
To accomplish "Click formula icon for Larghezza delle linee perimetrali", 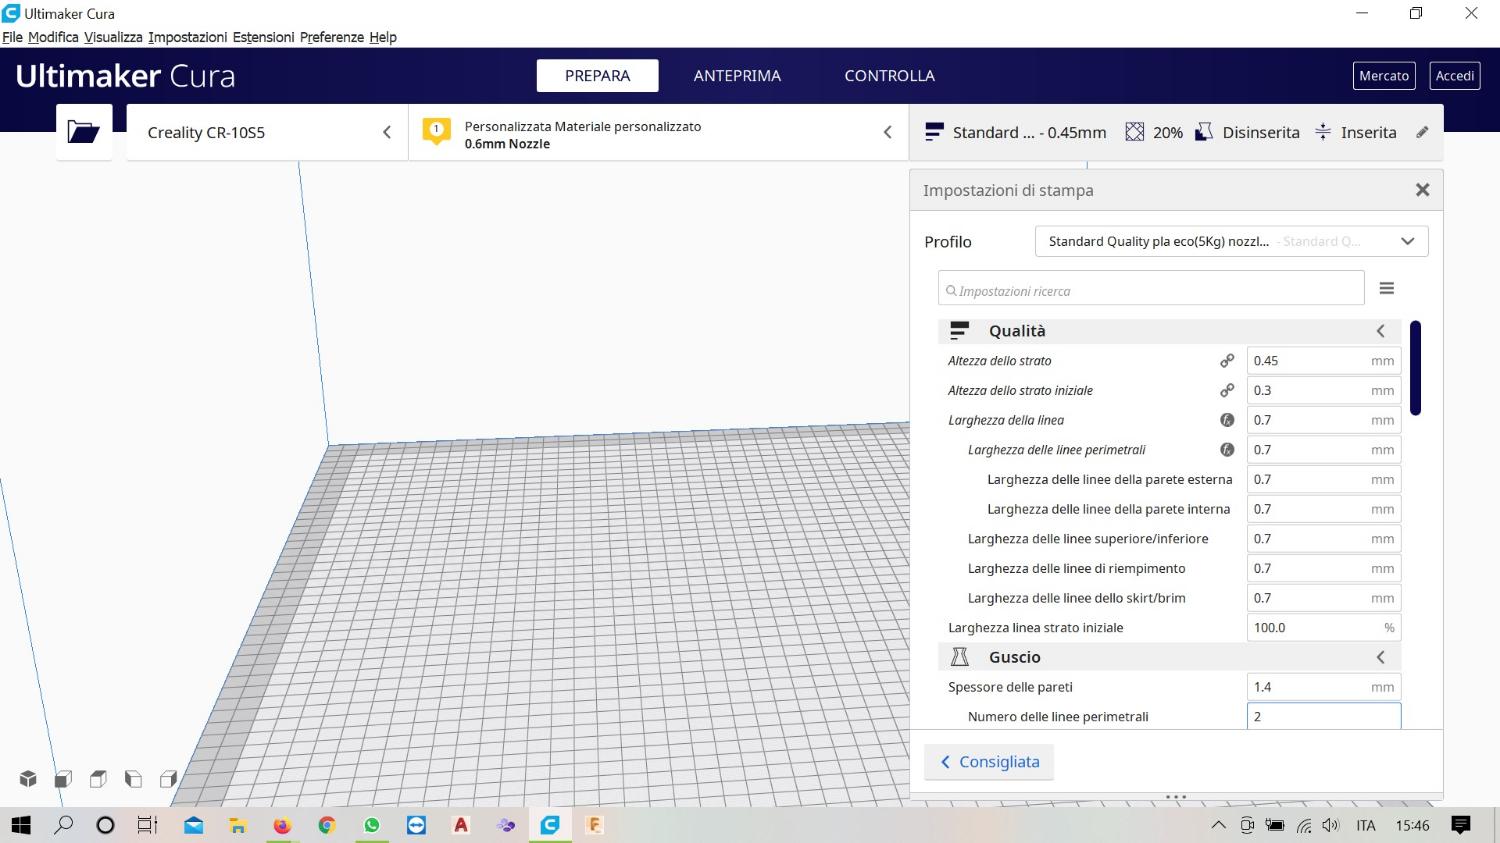I will [1227, 450].
